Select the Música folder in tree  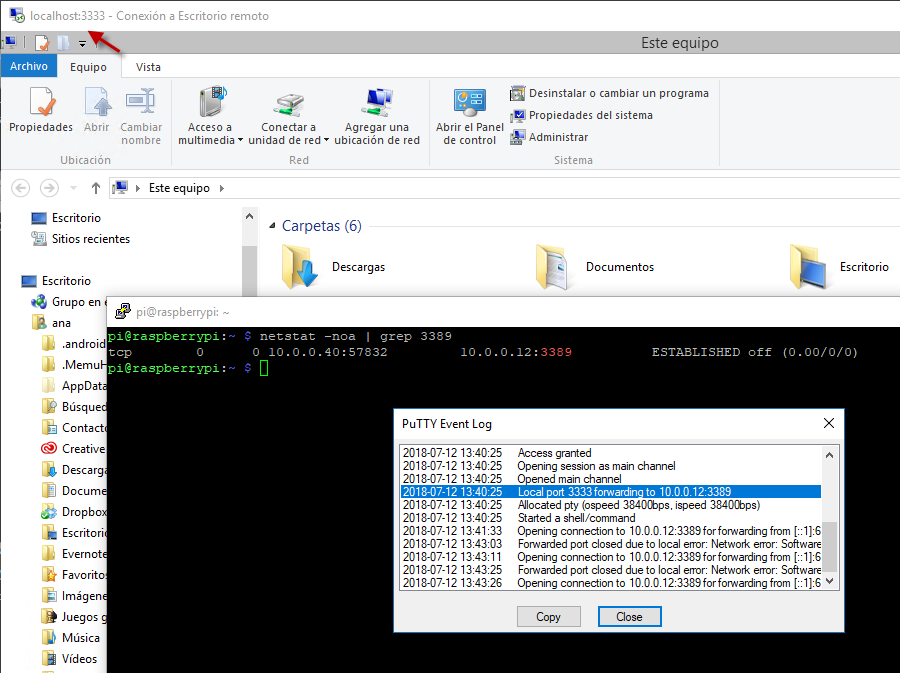pos(71,638)
